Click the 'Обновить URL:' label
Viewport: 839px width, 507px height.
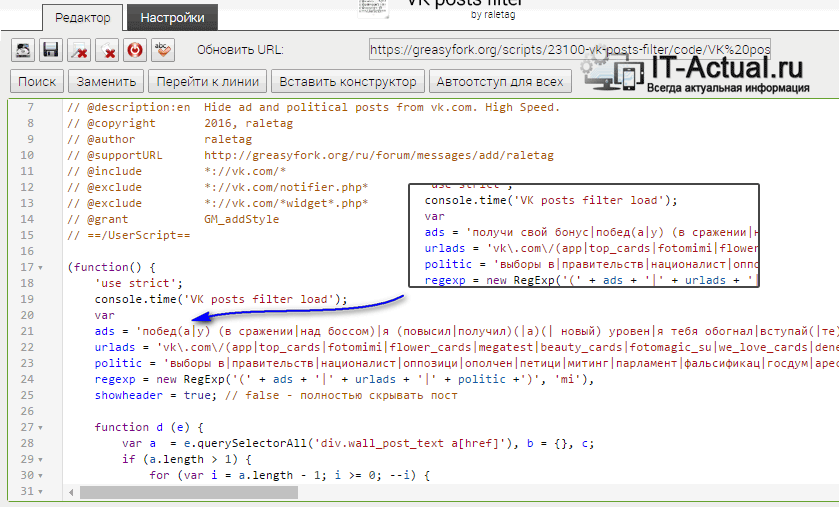240,50
